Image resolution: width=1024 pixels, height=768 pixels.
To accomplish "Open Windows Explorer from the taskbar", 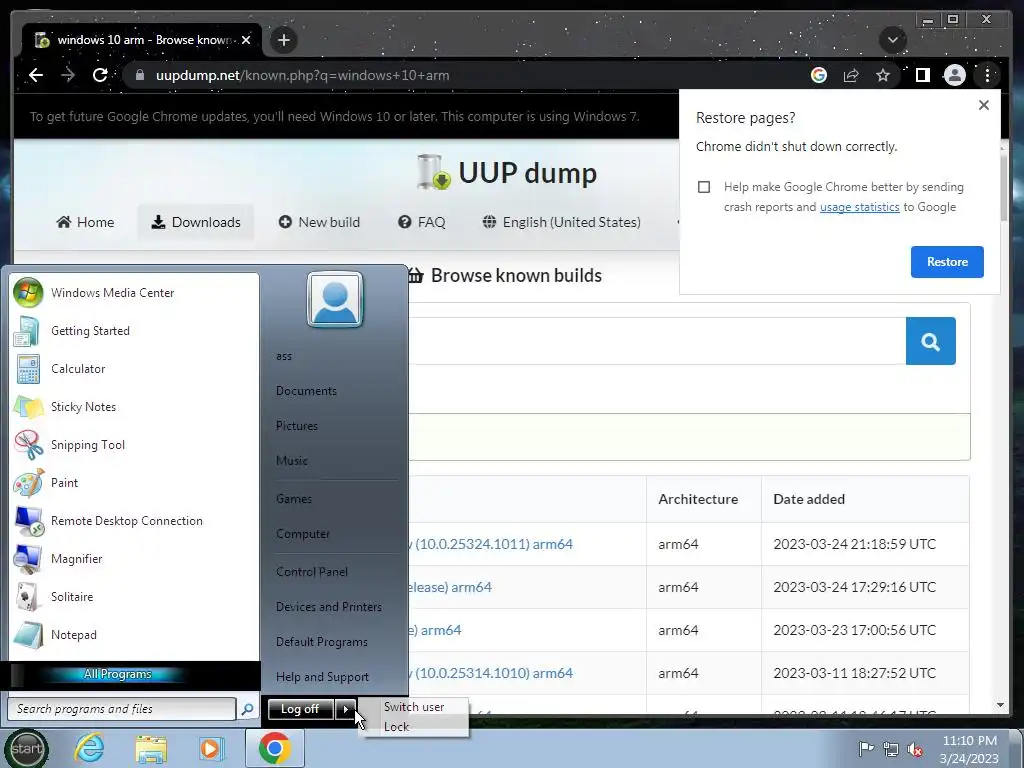I will (x=150, y=748).
